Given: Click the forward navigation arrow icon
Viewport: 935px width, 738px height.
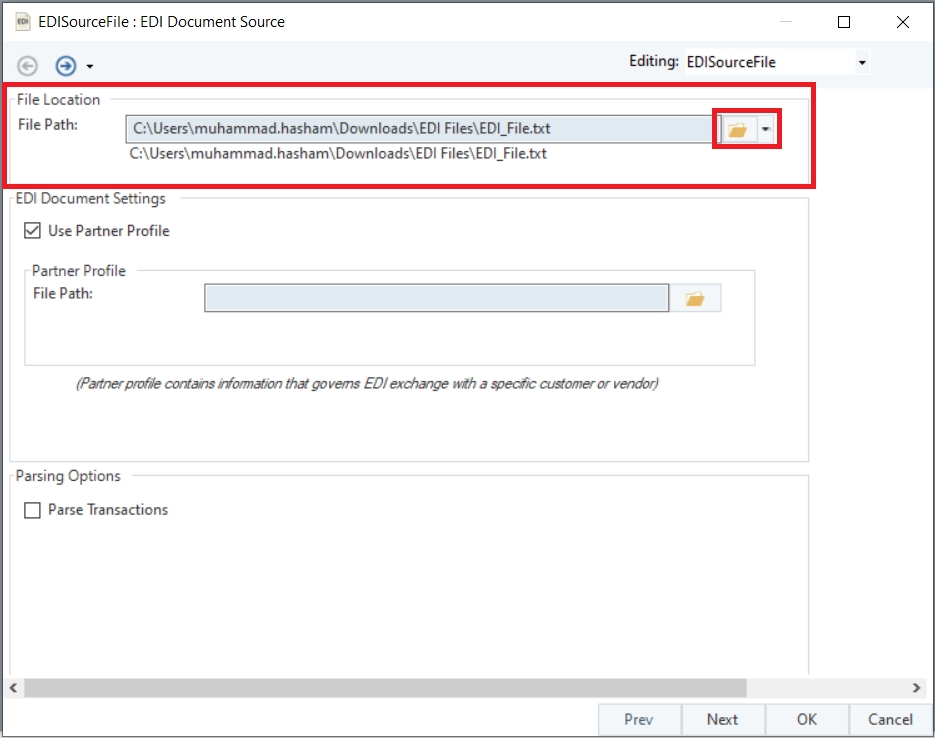Looking at the screenshot, I should 66,66.
